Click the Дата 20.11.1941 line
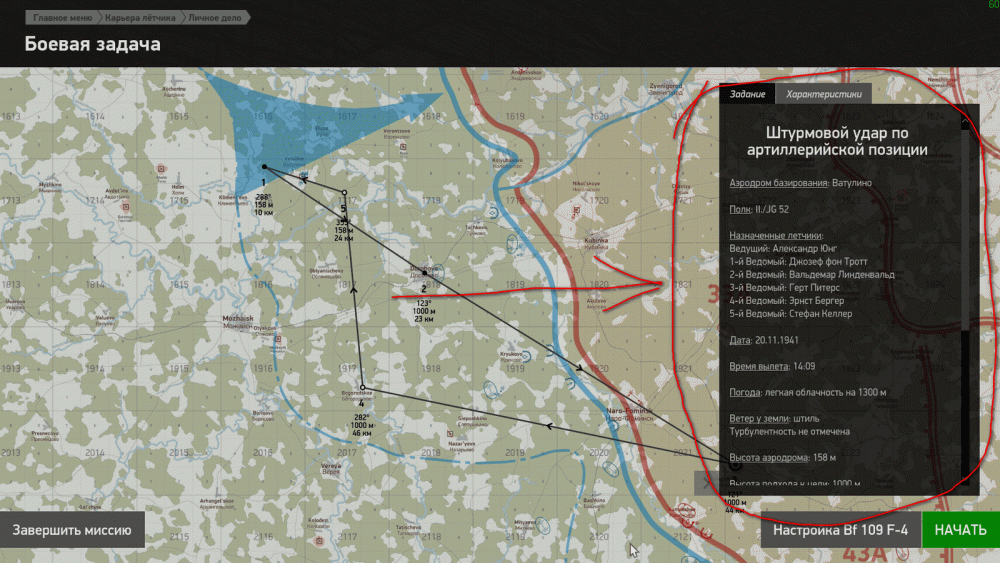Image resolution: width=1000 pixels, height=563 pixels. pyautogui.click(x=763, y=340)
